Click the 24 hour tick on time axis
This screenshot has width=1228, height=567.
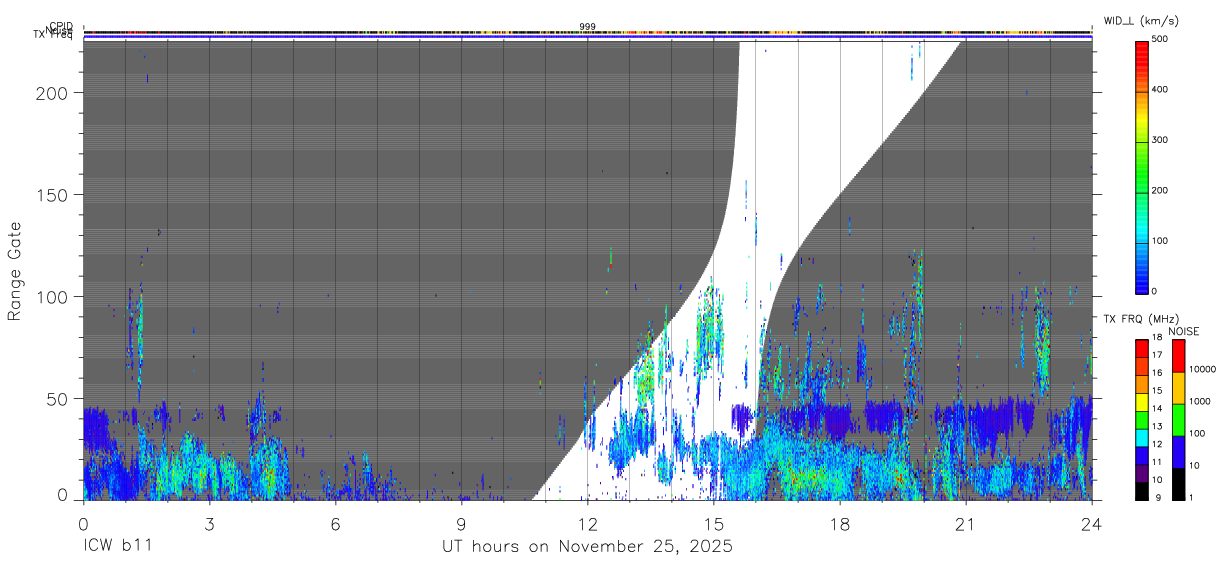coord(1092,523)
